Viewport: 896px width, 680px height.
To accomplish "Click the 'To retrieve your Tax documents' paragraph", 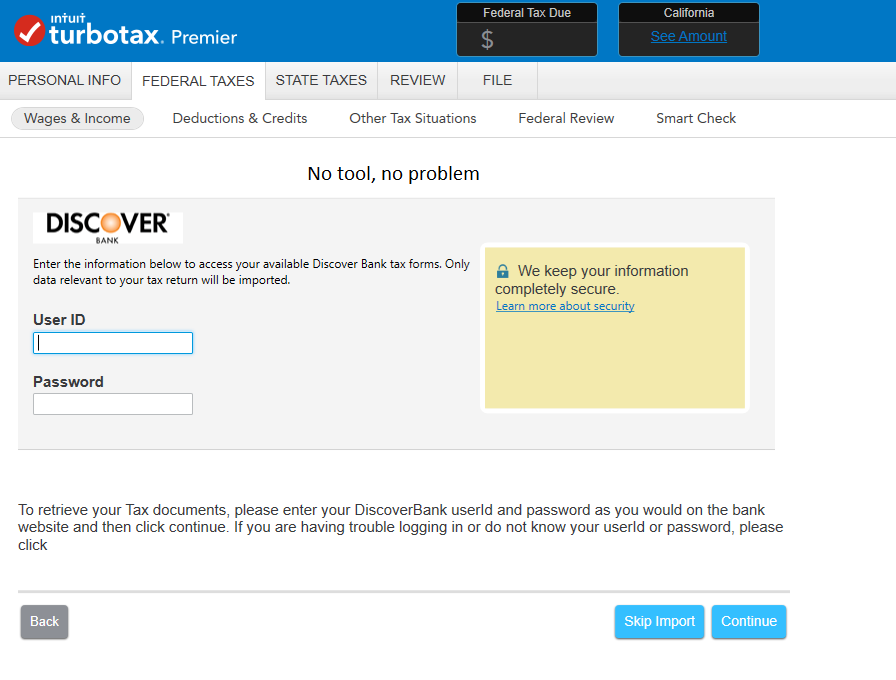I will [x=401, y=527].
